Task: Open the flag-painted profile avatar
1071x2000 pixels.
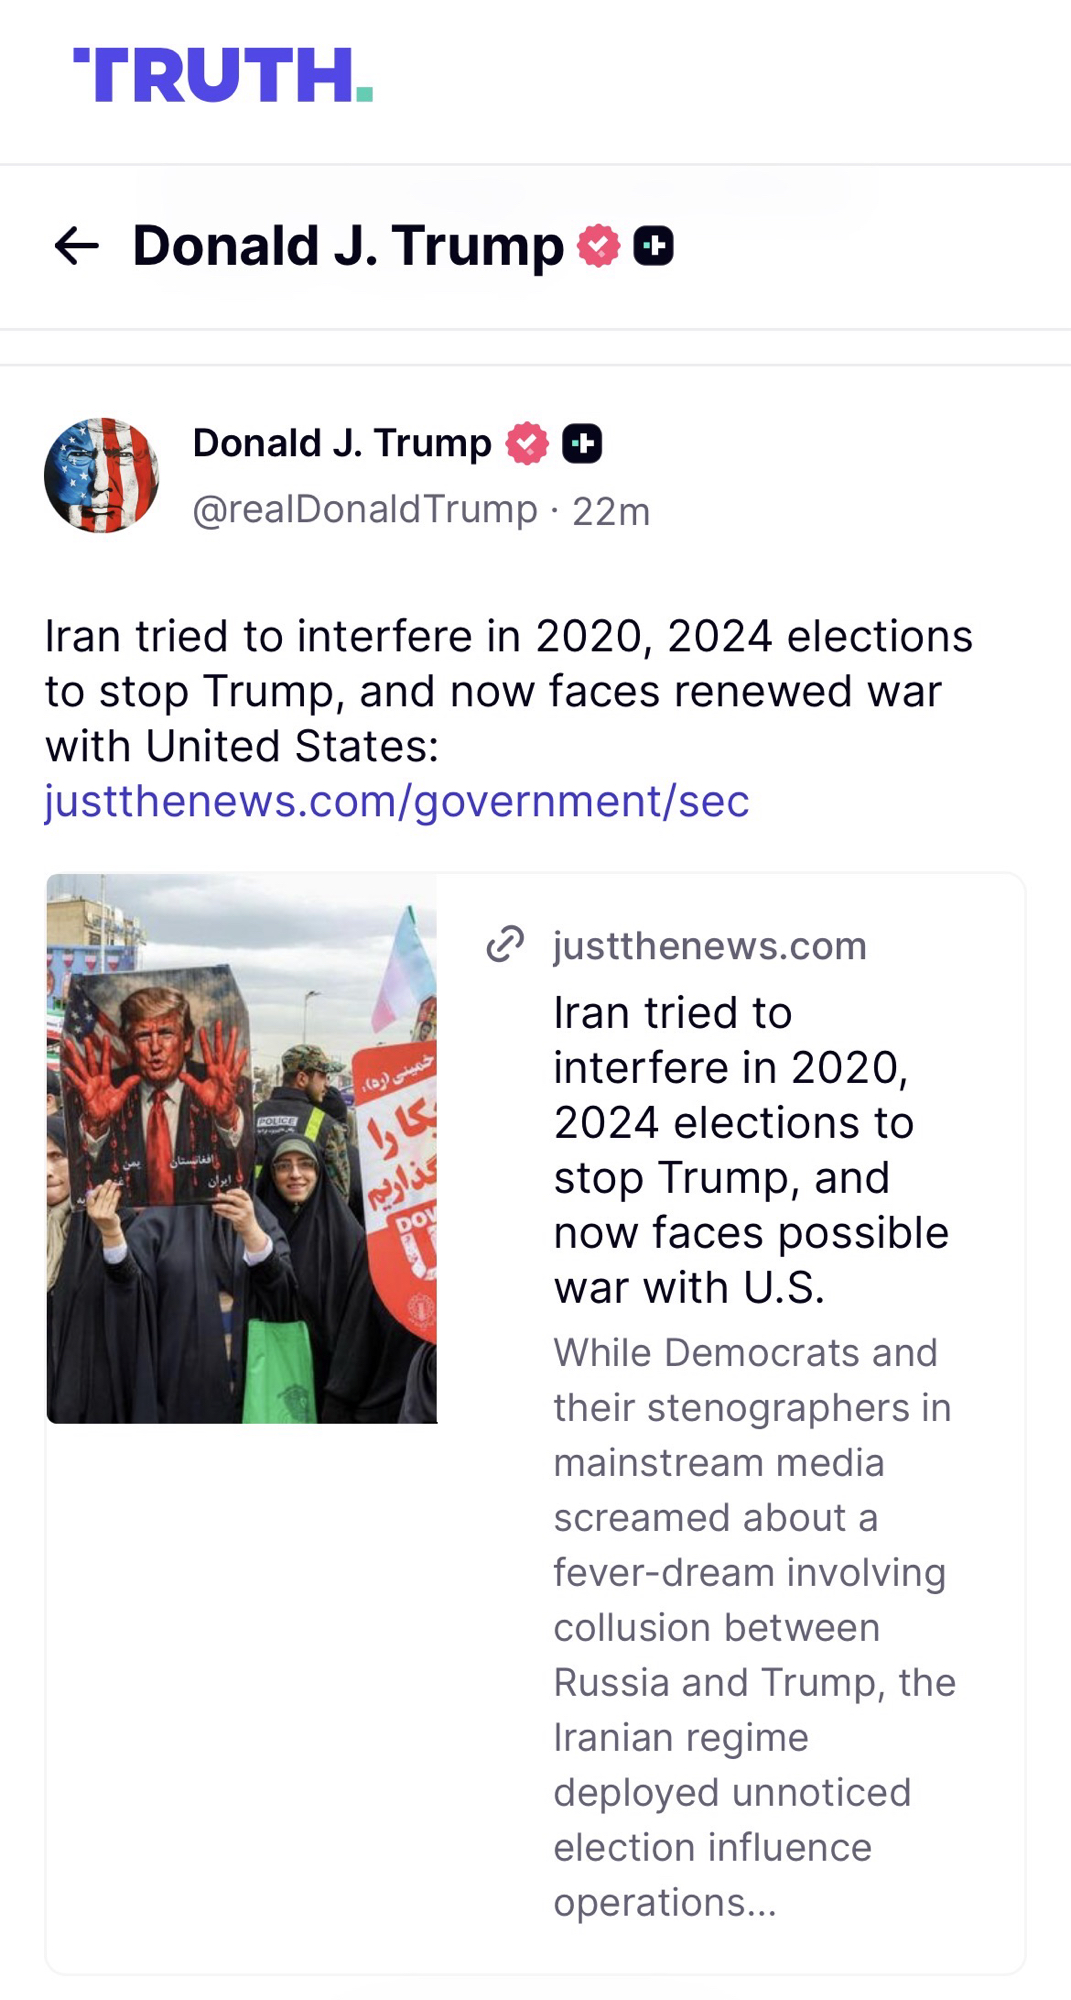Action: [101, 475]
